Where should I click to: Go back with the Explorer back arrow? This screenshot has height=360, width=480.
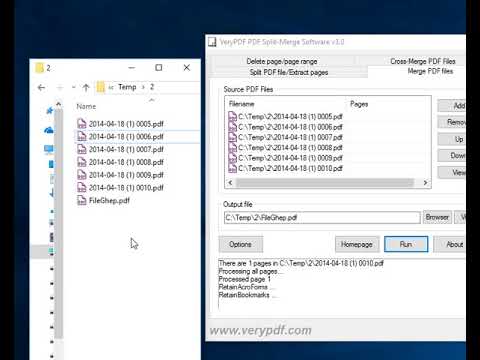point(41,88)
